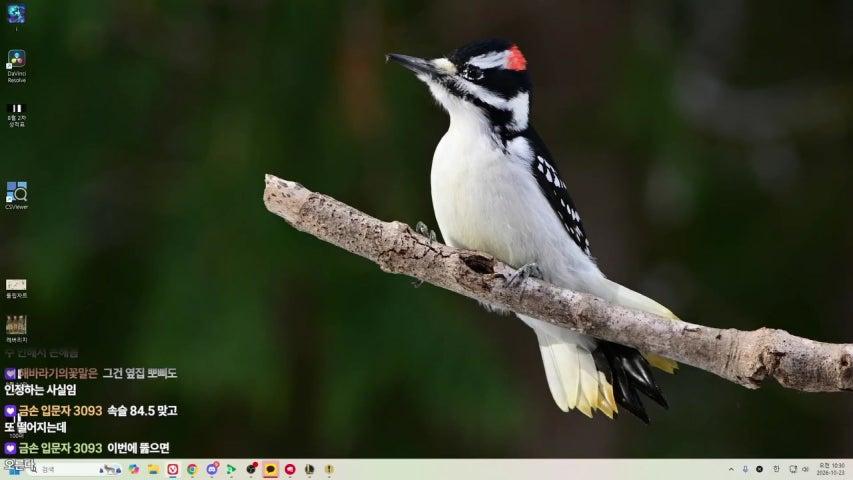Toggle the Korean IME 한 indicator
Viewport: 853px width, 480px height.
point(776,469)
